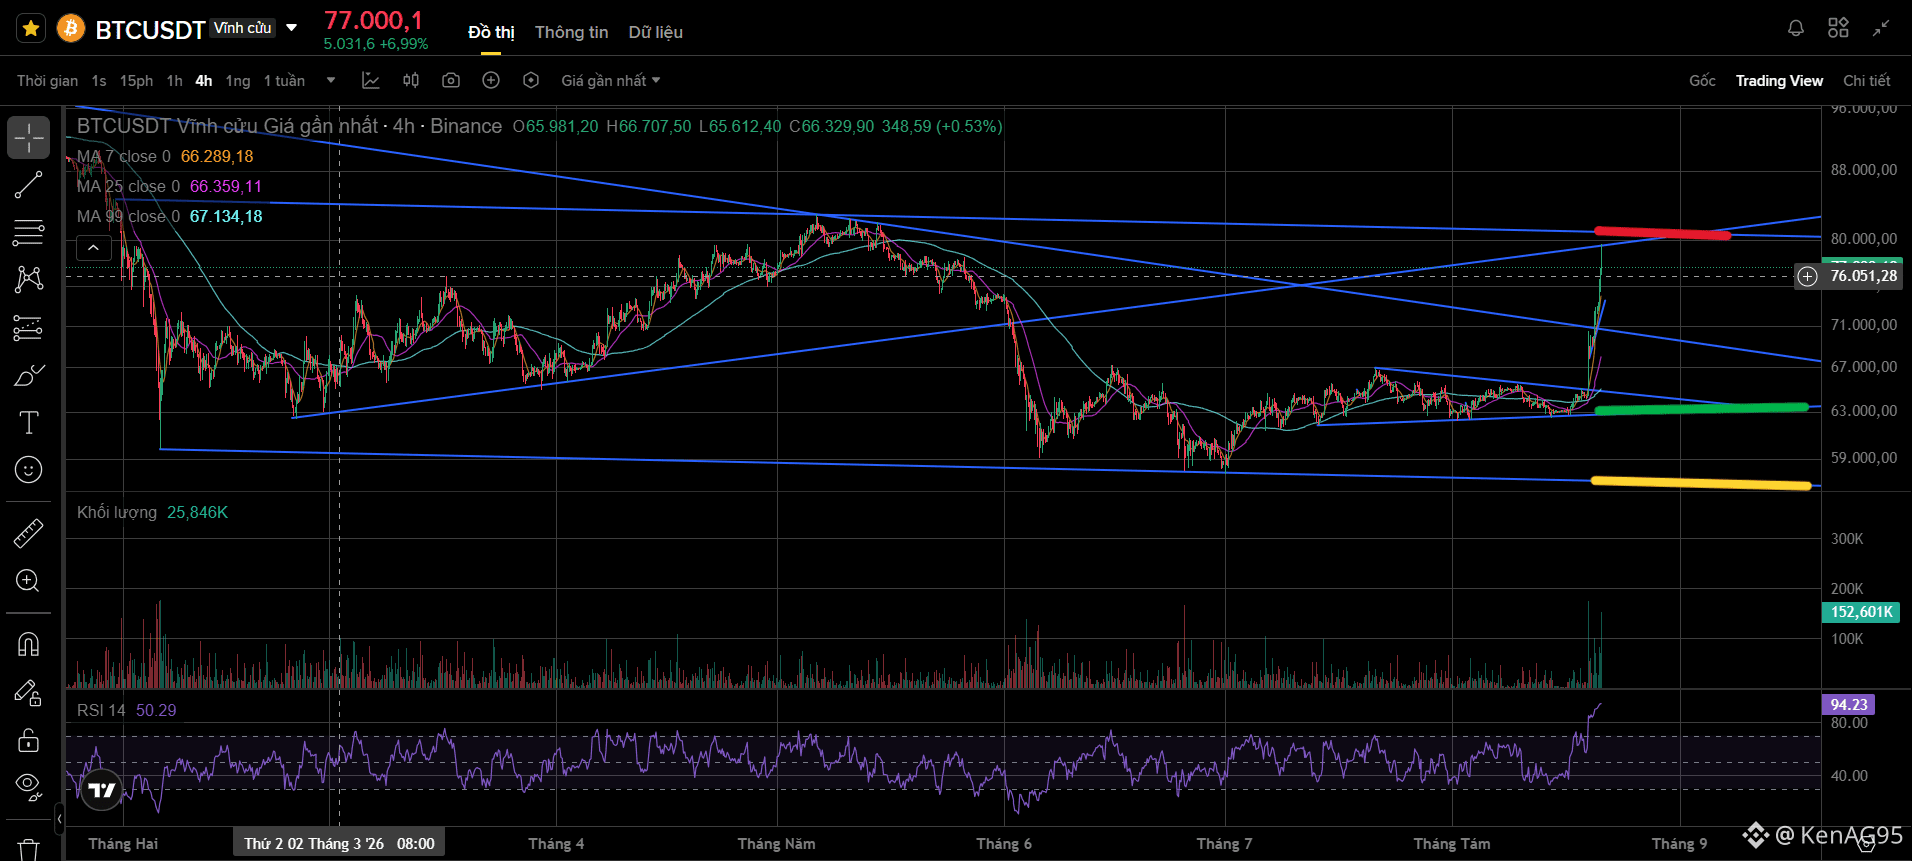Viewport: 1912px width, 861px height.
Task: Click the circled plus icon in toolbar
Action: 491,80
